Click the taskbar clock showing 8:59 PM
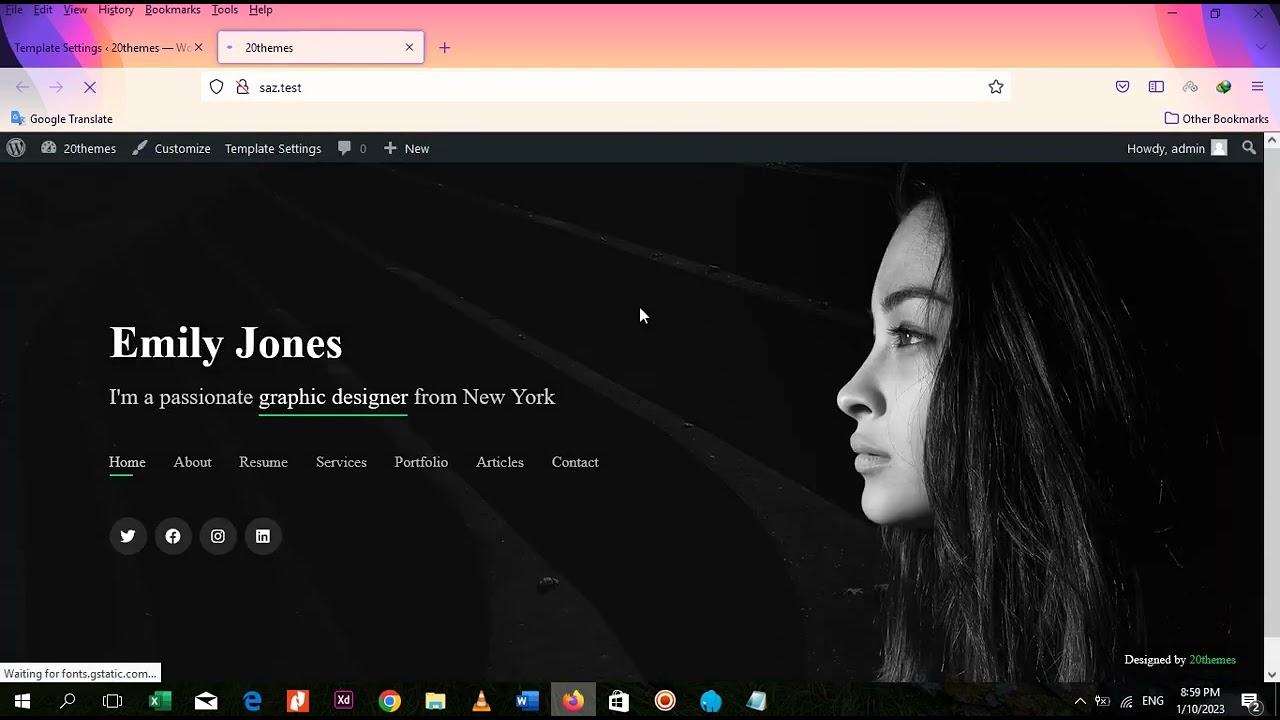 click(1200, 701)
